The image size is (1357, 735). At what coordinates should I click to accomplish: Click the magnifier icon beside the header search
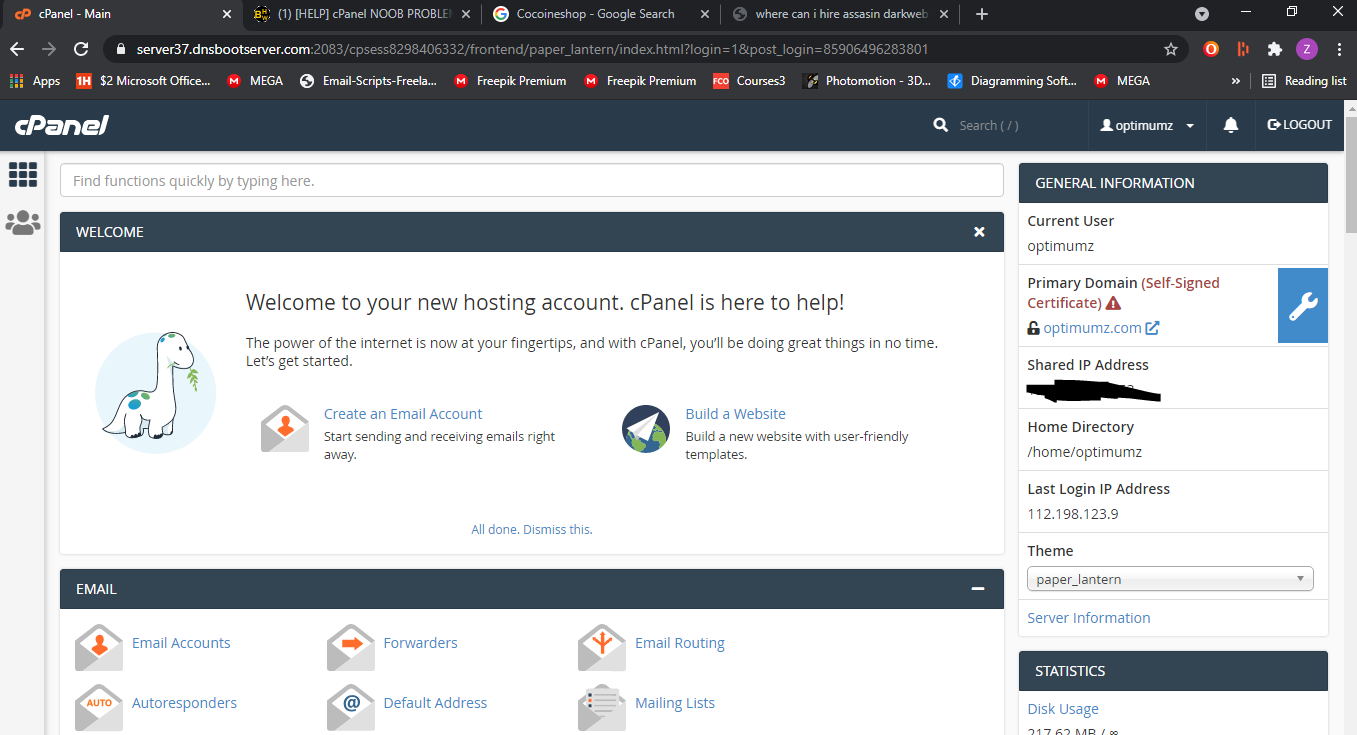coord(940,125)
